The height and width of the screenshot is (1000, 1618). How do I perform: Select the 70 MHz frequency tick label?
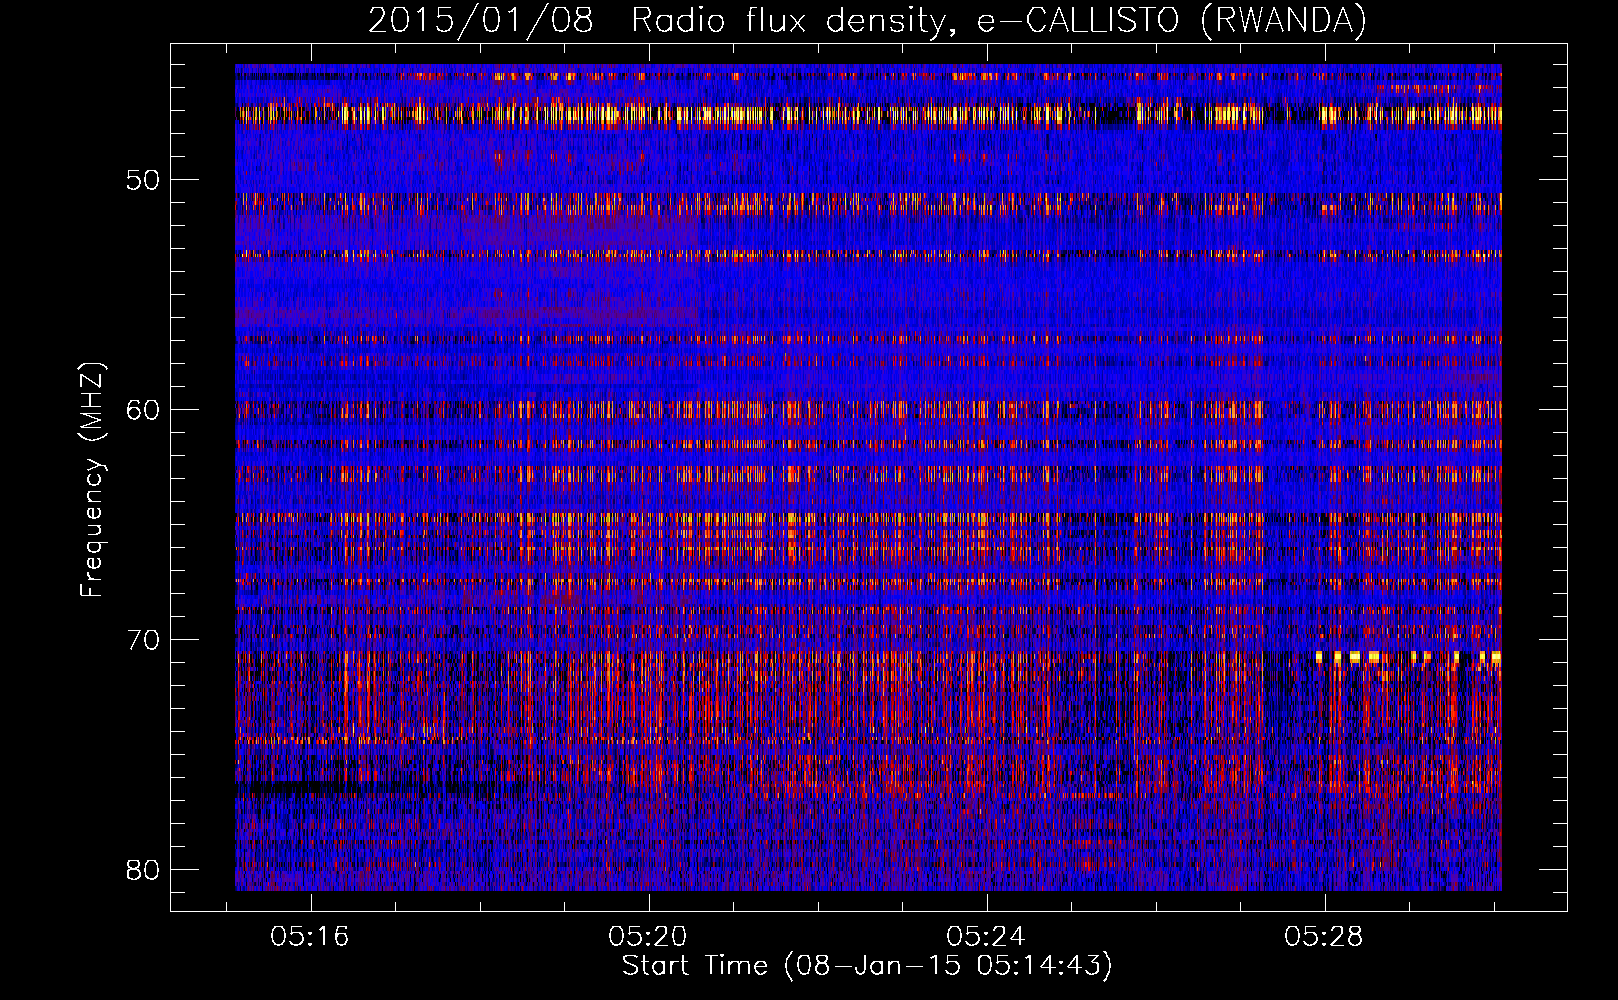[x=143, y=640]
